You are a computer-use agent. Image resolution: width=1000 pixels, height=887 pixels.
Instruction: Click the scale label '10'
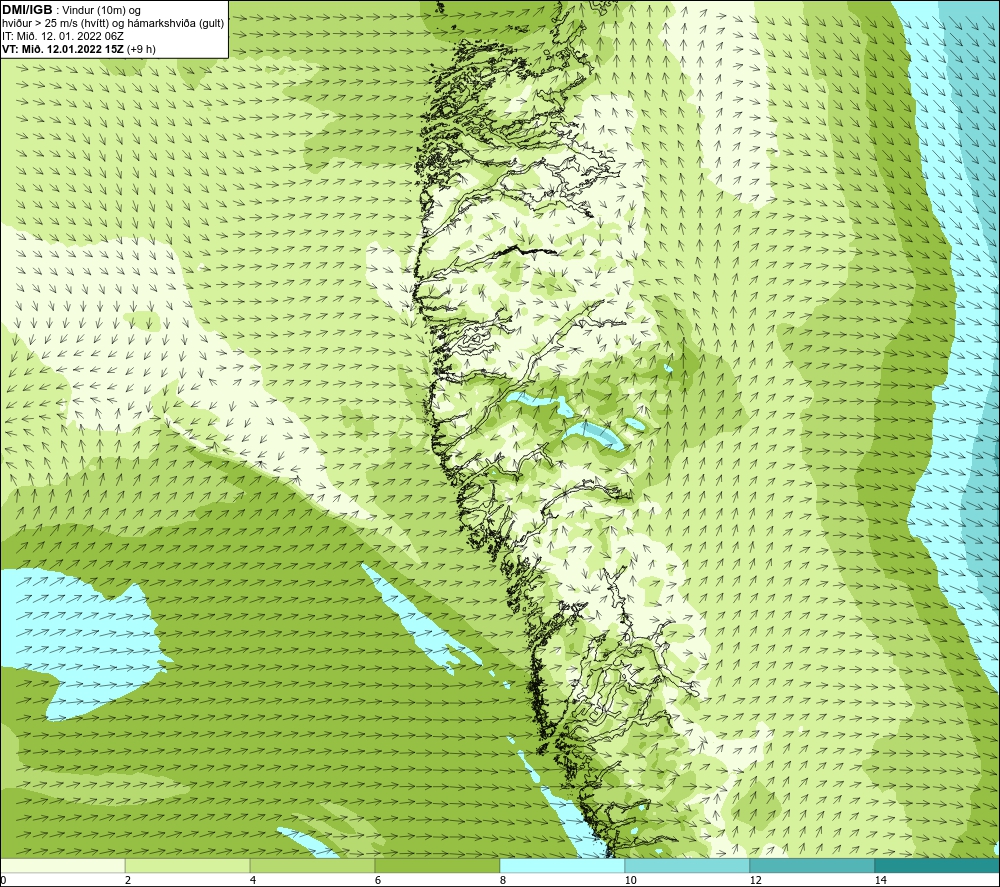(x=630, y=881)
